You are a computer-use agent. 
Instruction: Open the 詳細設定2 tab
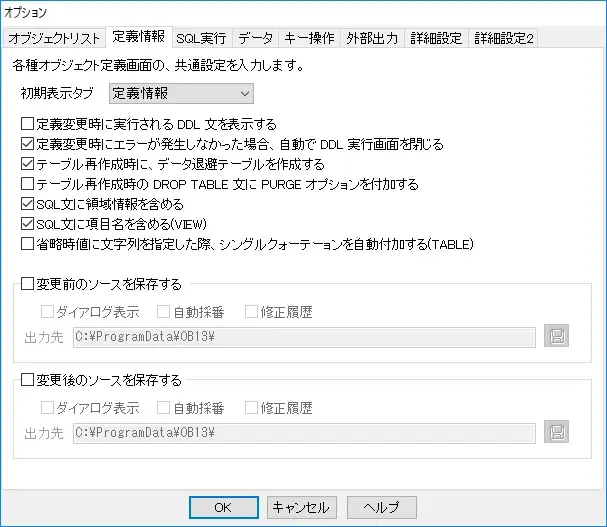pos(504,39)
